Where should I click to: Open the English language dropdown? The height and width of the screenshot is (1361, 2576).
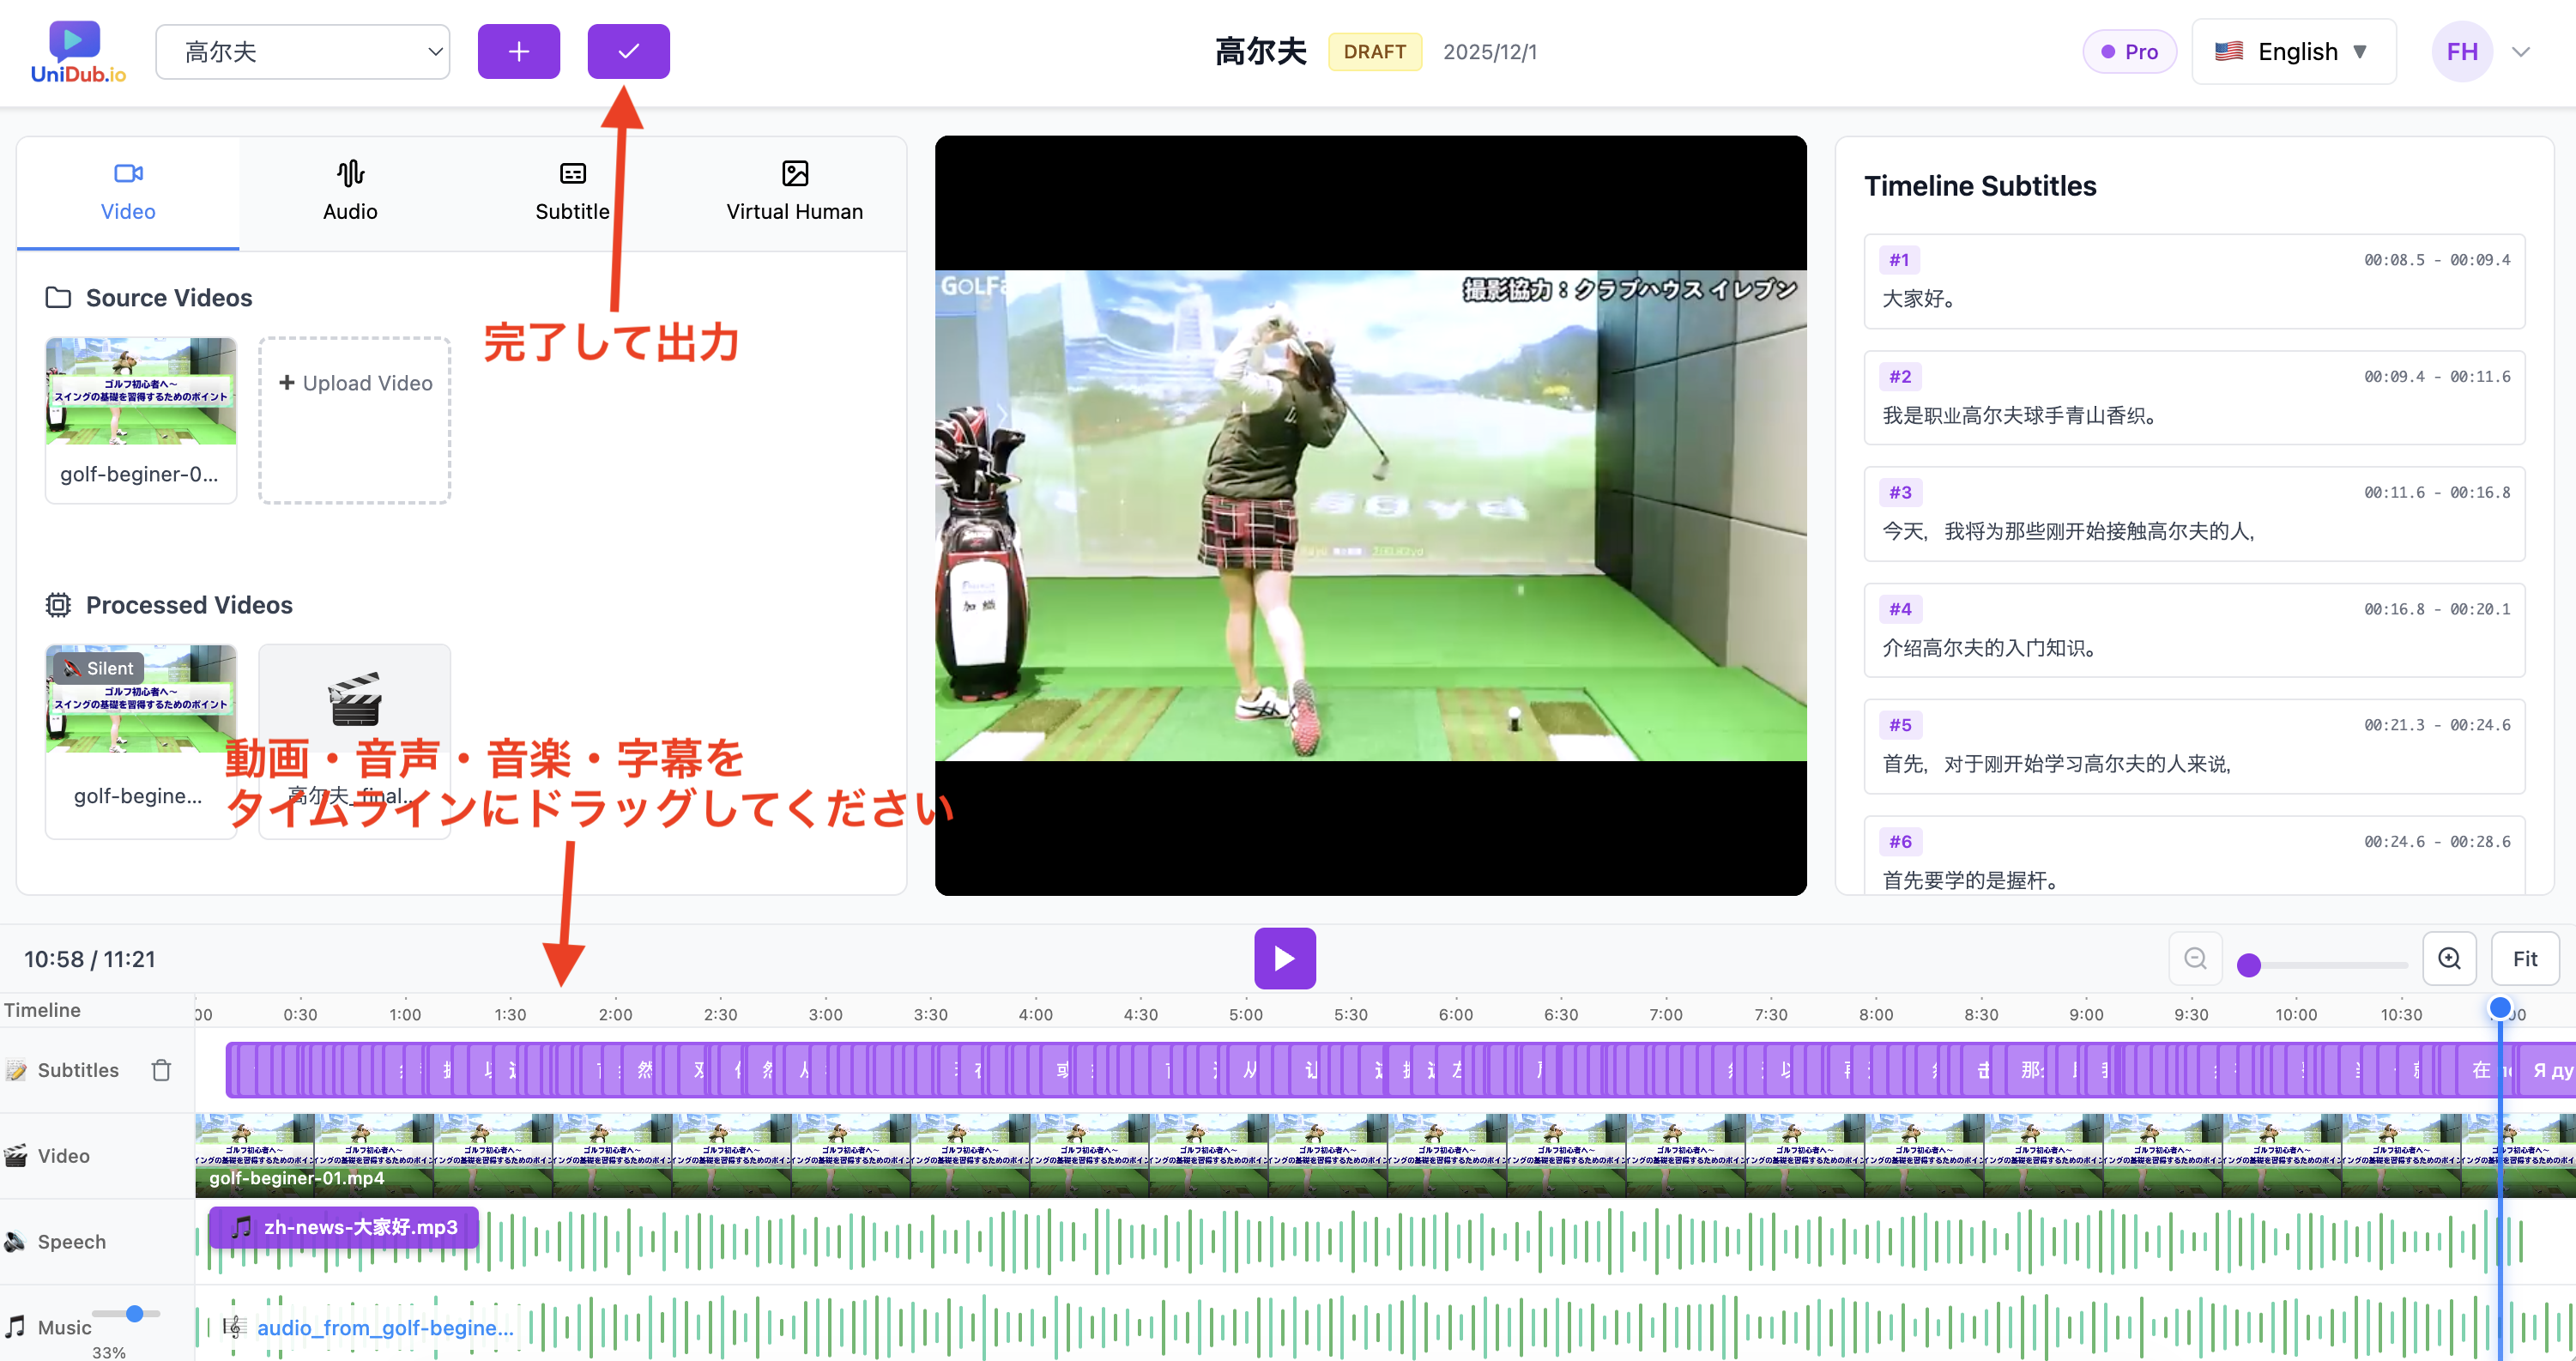pyautogui.click(x=2294, y=51)
